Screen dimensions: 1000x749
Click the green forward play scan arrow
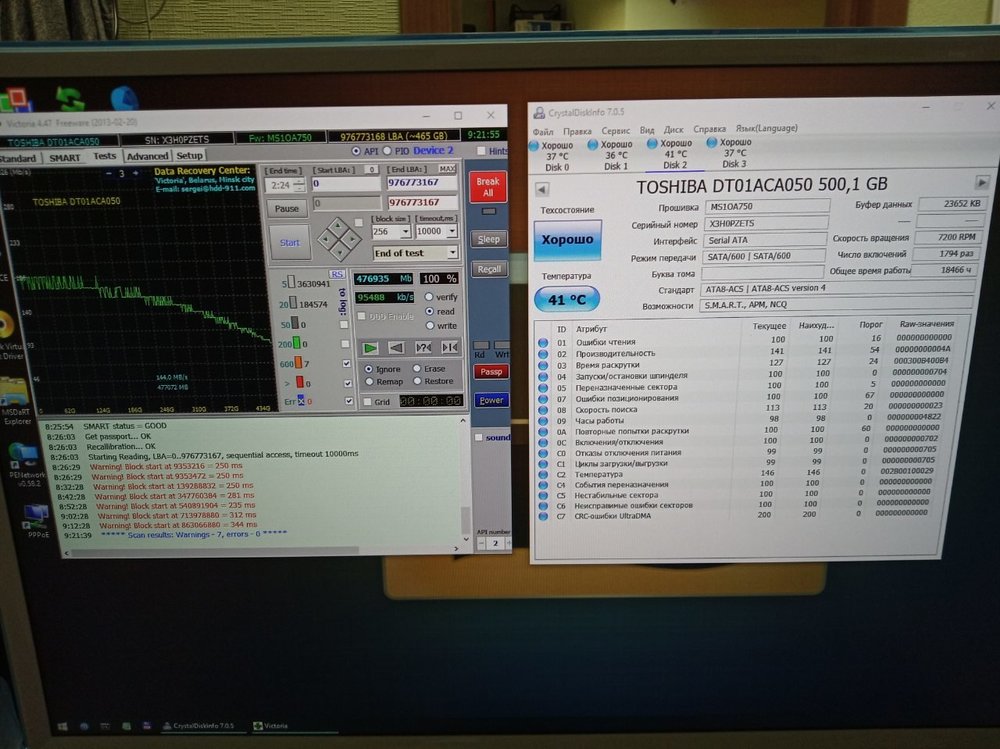[369, 348]
